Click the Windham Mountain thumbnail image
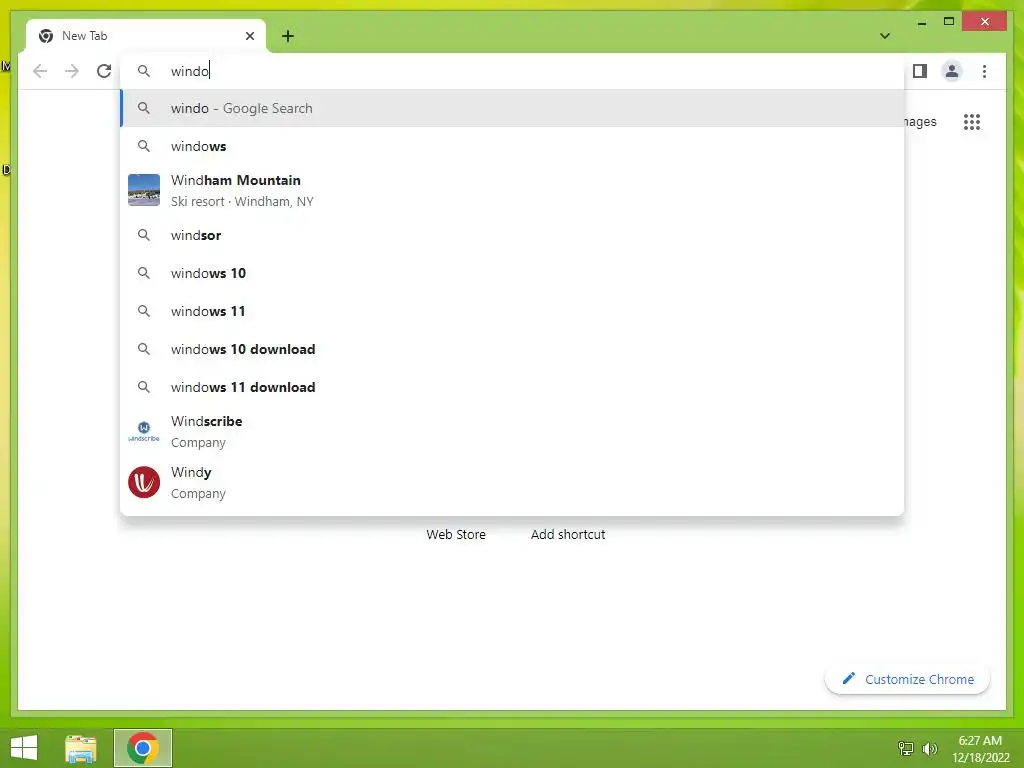Image resolution: width=1024 pixels, height=768 pixels. coord(144,190)
